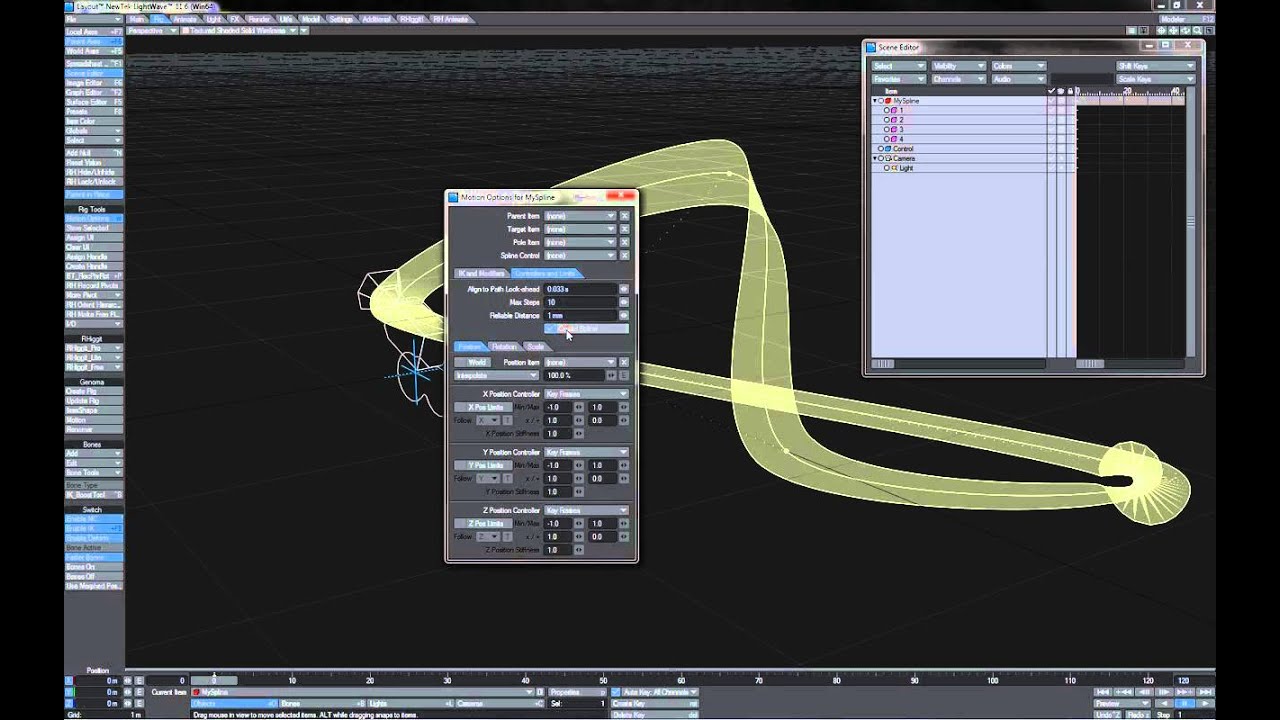
Task: Toggle MySpline selection circle in Scene Editor
Action: [881, 101]
